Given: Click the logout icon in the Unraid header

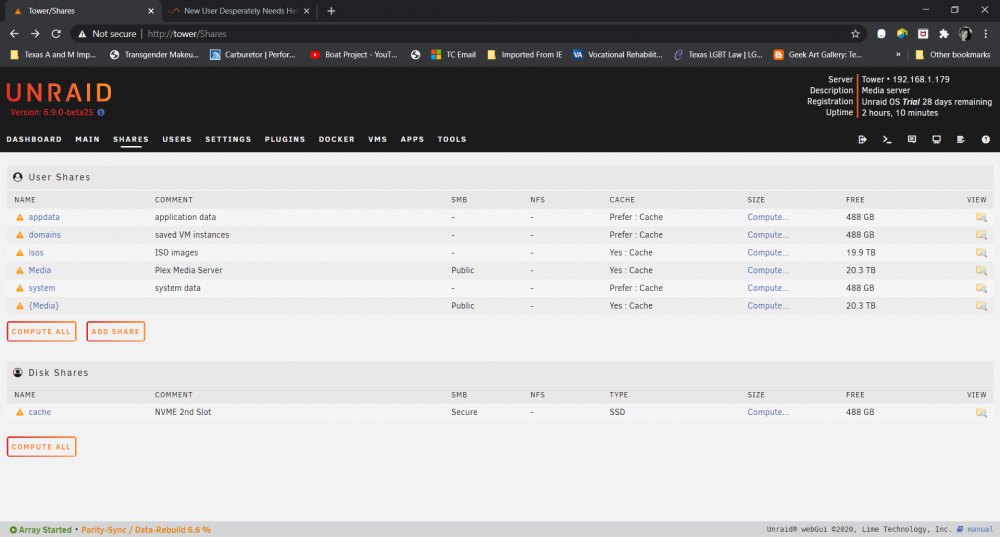Looking at the screenshot, I should click(862, 139).
